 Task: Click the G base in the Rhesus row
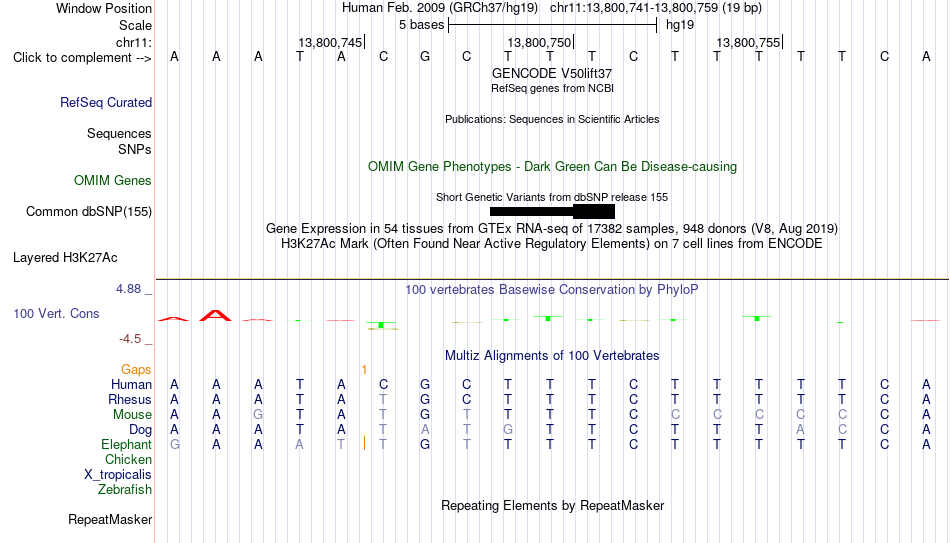[x=425, y=400]
